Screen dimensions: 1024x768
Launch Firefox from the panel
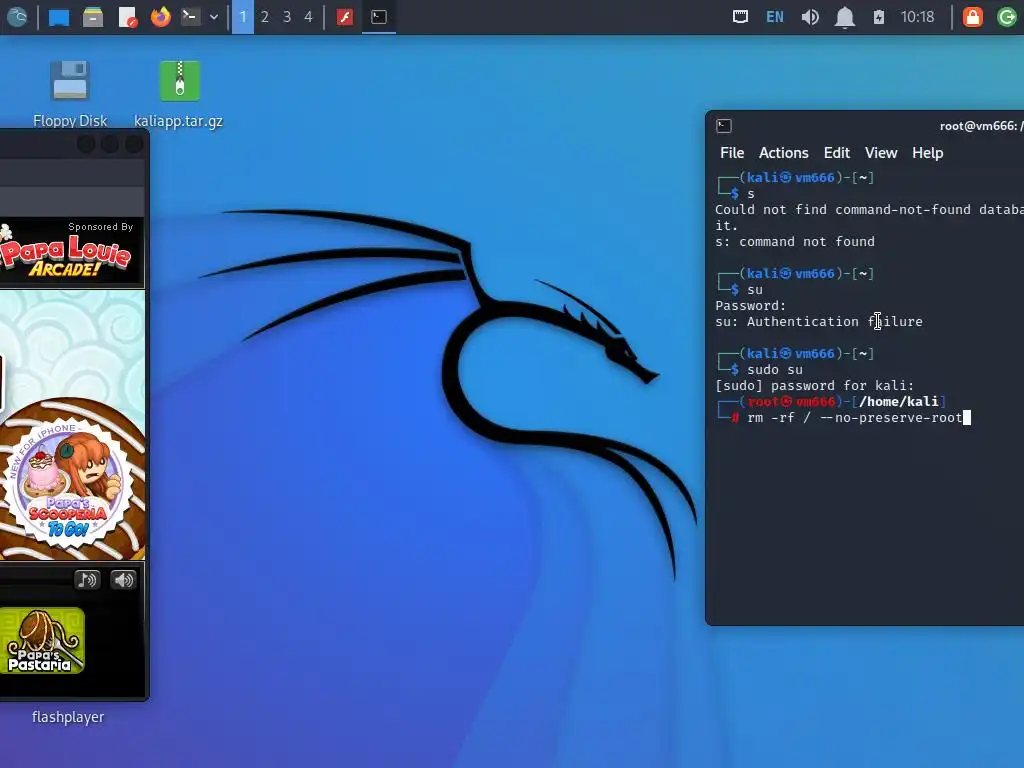[x=161, y=17]
